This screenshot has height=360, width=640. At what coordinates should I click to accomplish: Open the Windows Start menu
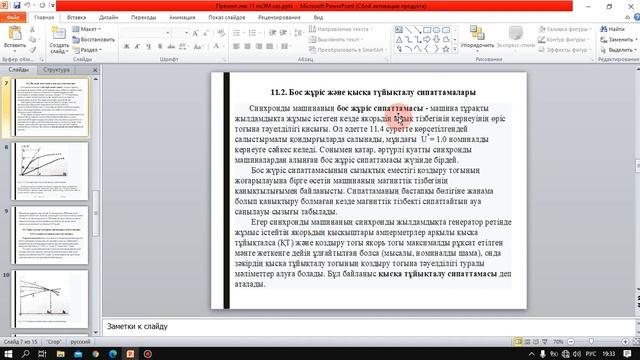click(x=8, y=353)
